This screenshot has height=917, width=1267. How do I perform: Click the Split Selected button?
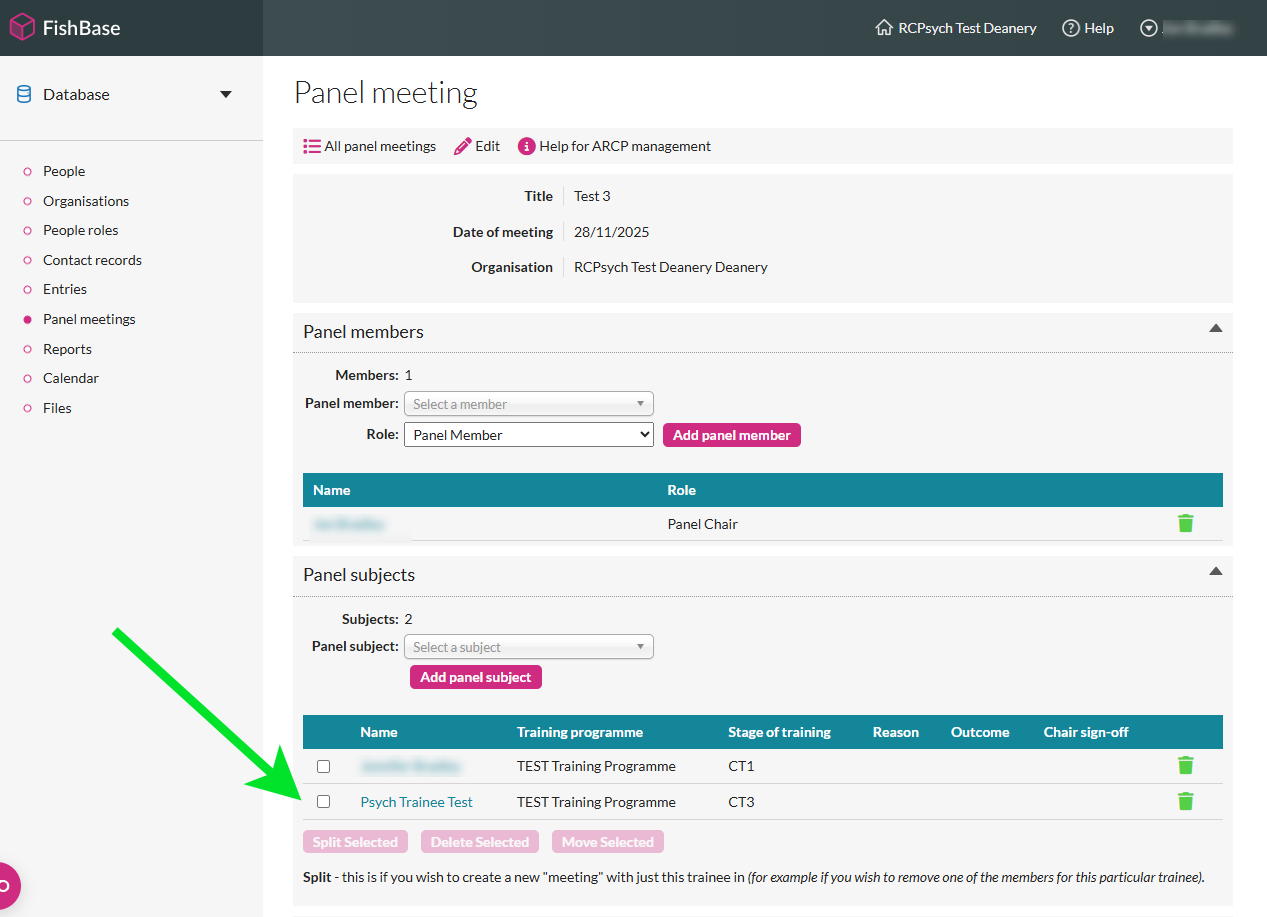click(355, 842)
